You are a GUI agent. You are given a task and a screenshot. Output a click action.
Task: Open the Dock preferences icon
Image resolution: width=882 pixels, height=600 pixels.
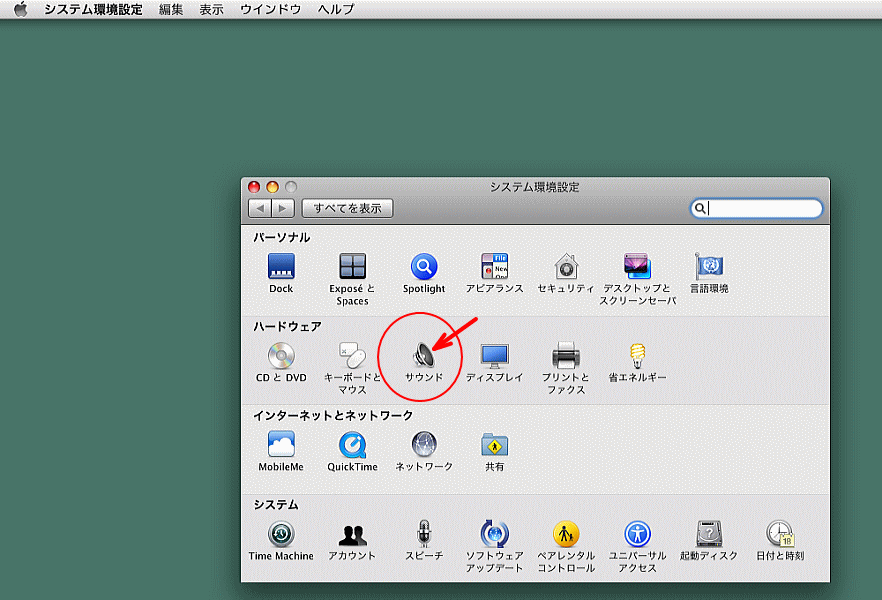pos(281,267)
